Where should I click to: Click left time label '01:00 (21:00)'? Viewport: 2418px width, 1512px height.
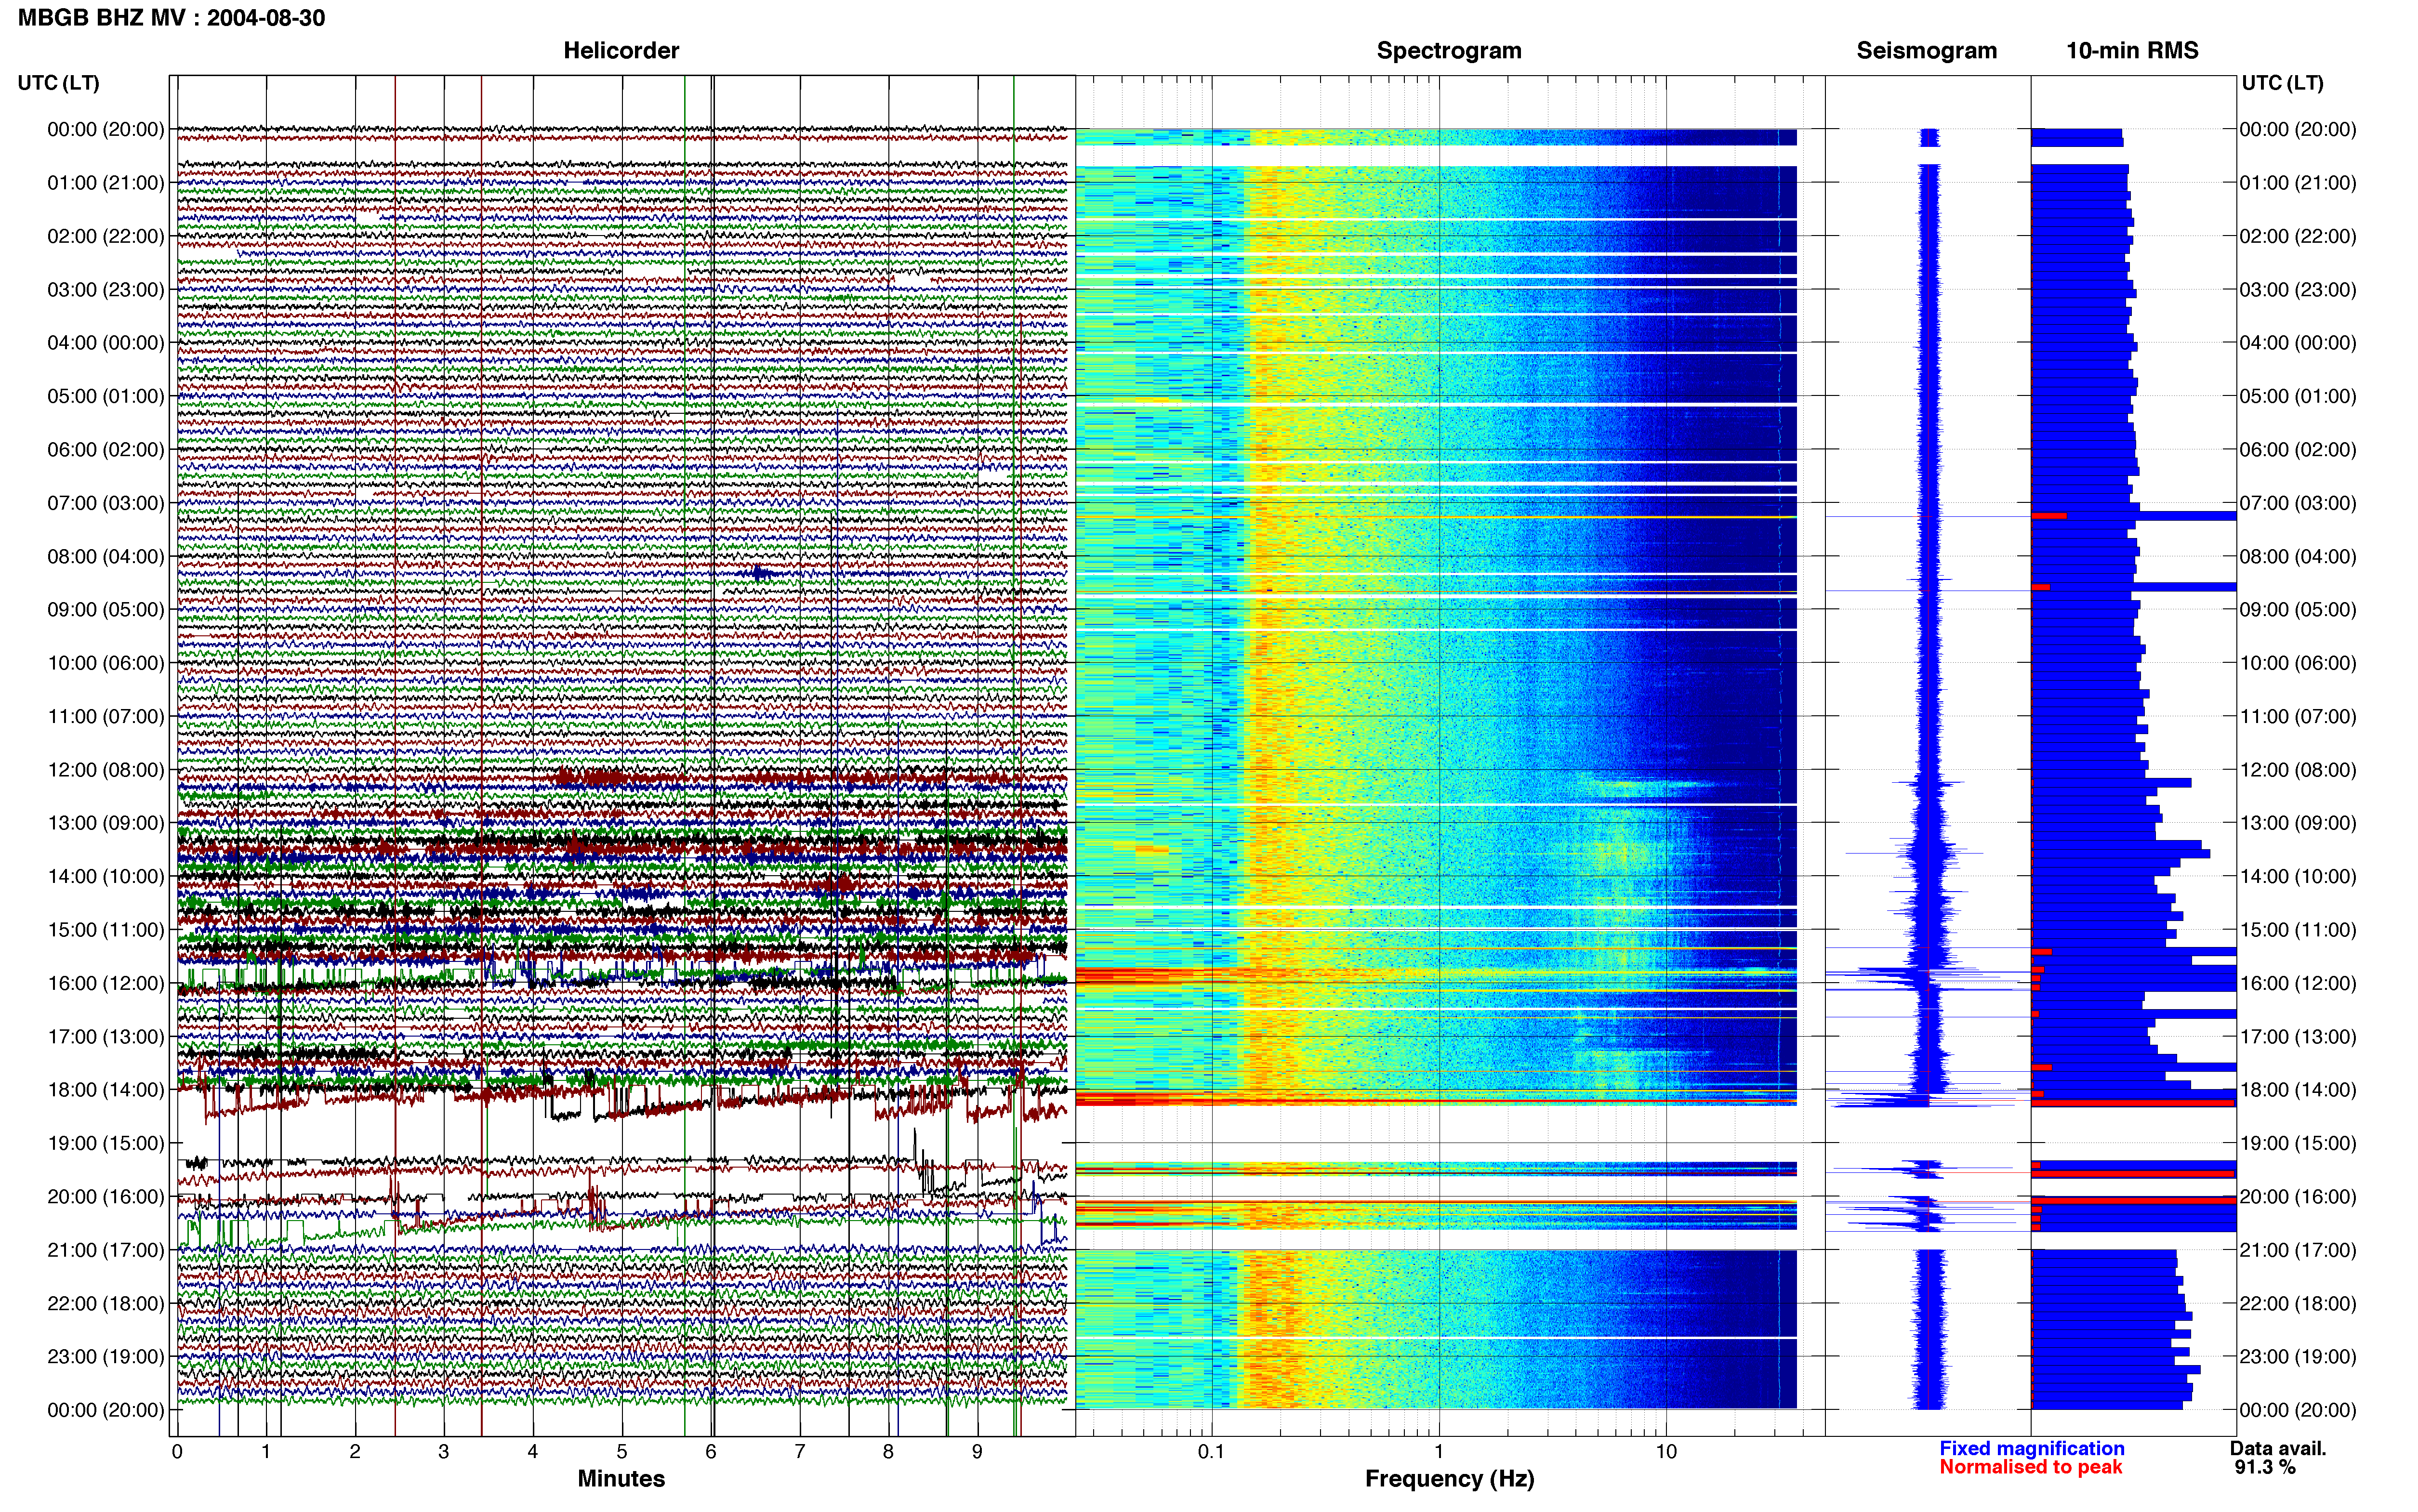tap(106, 183)
